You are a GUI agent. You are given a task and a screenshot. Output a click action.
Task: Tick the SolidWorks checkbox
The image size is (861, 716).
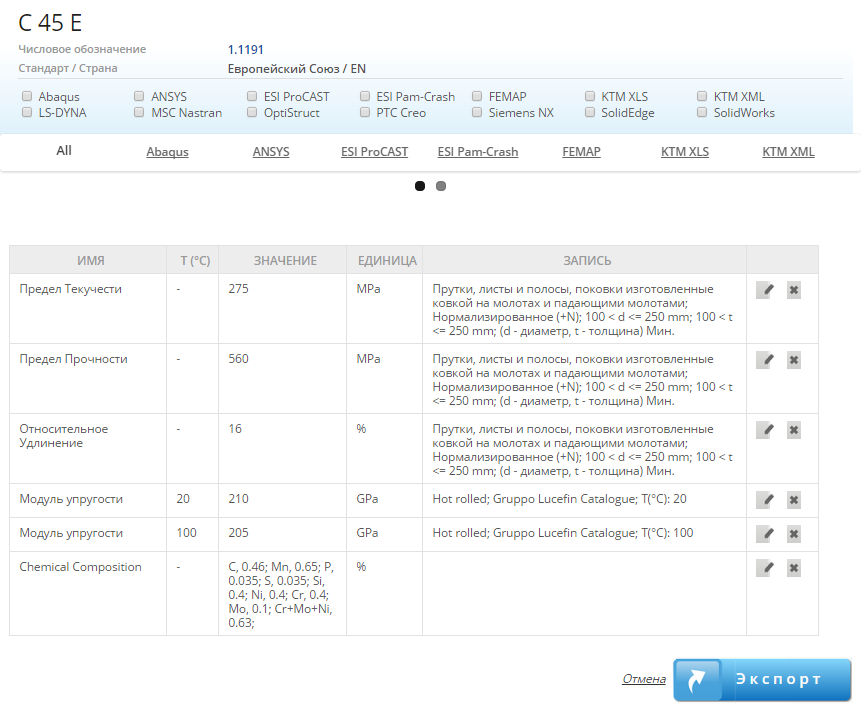702,112
